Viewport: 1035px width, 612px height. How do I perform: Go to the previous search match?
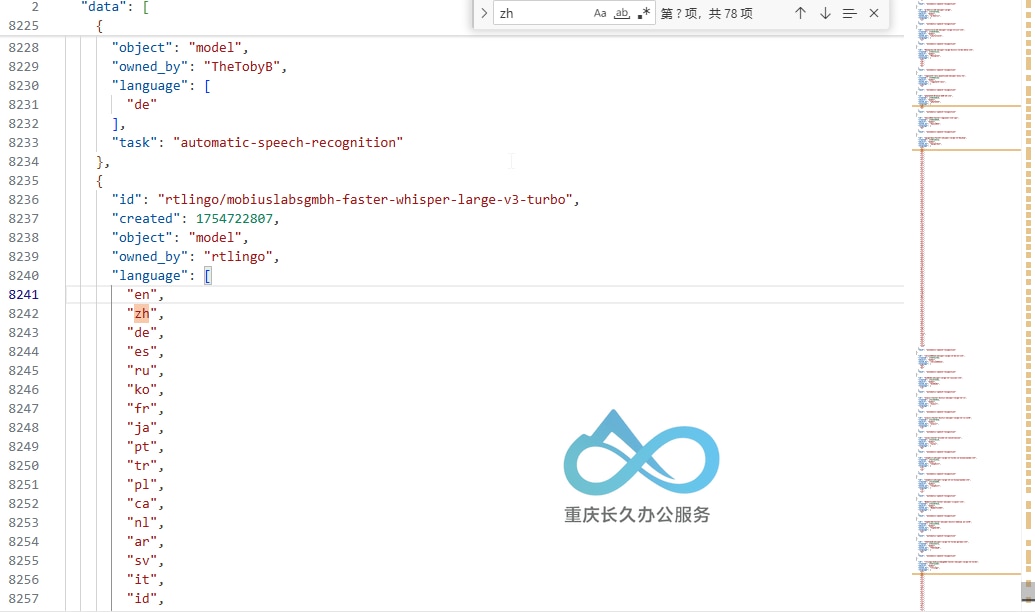800,13
